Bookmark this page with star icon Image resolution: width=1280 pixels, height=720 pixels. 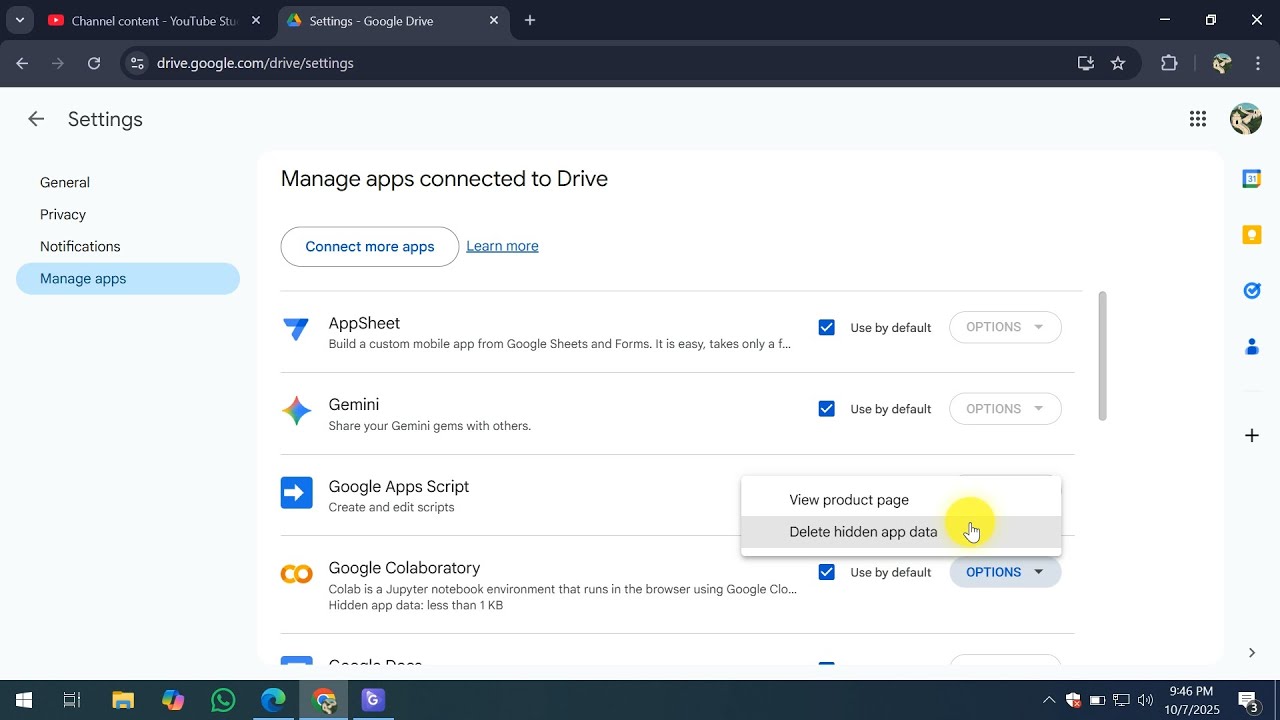(1118, 63)
